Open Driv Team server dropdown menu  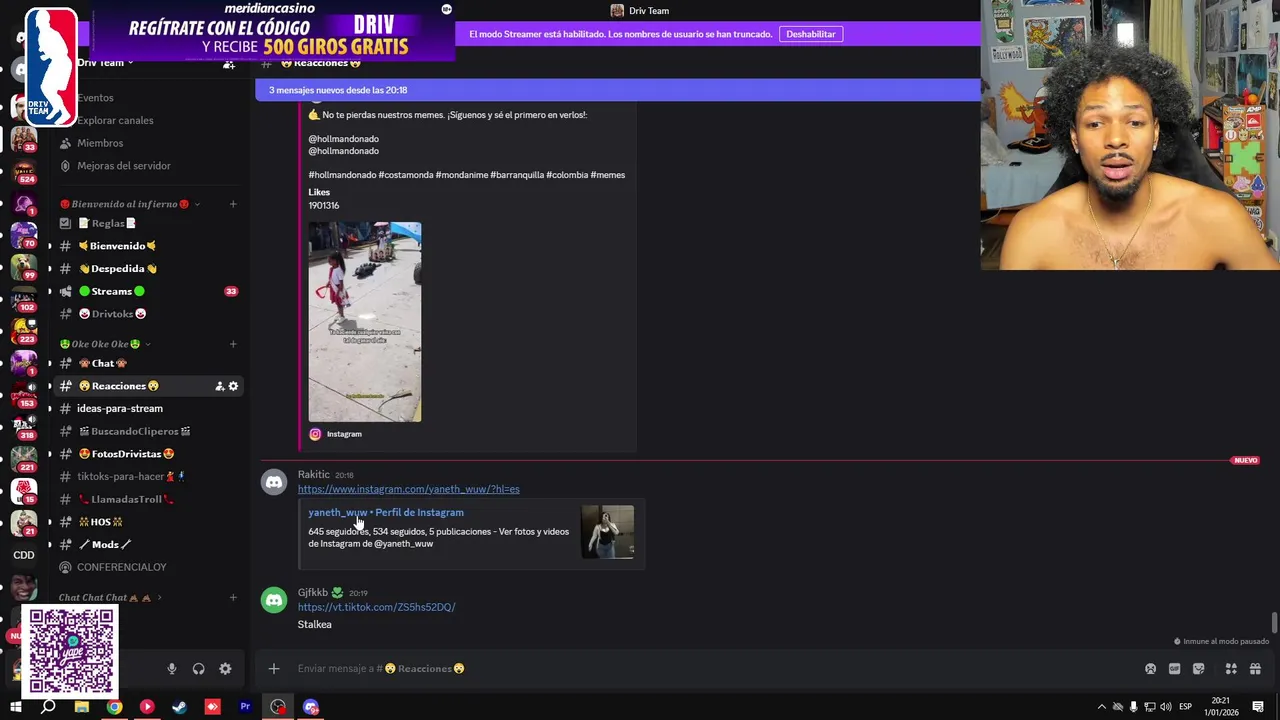point(105,63)
